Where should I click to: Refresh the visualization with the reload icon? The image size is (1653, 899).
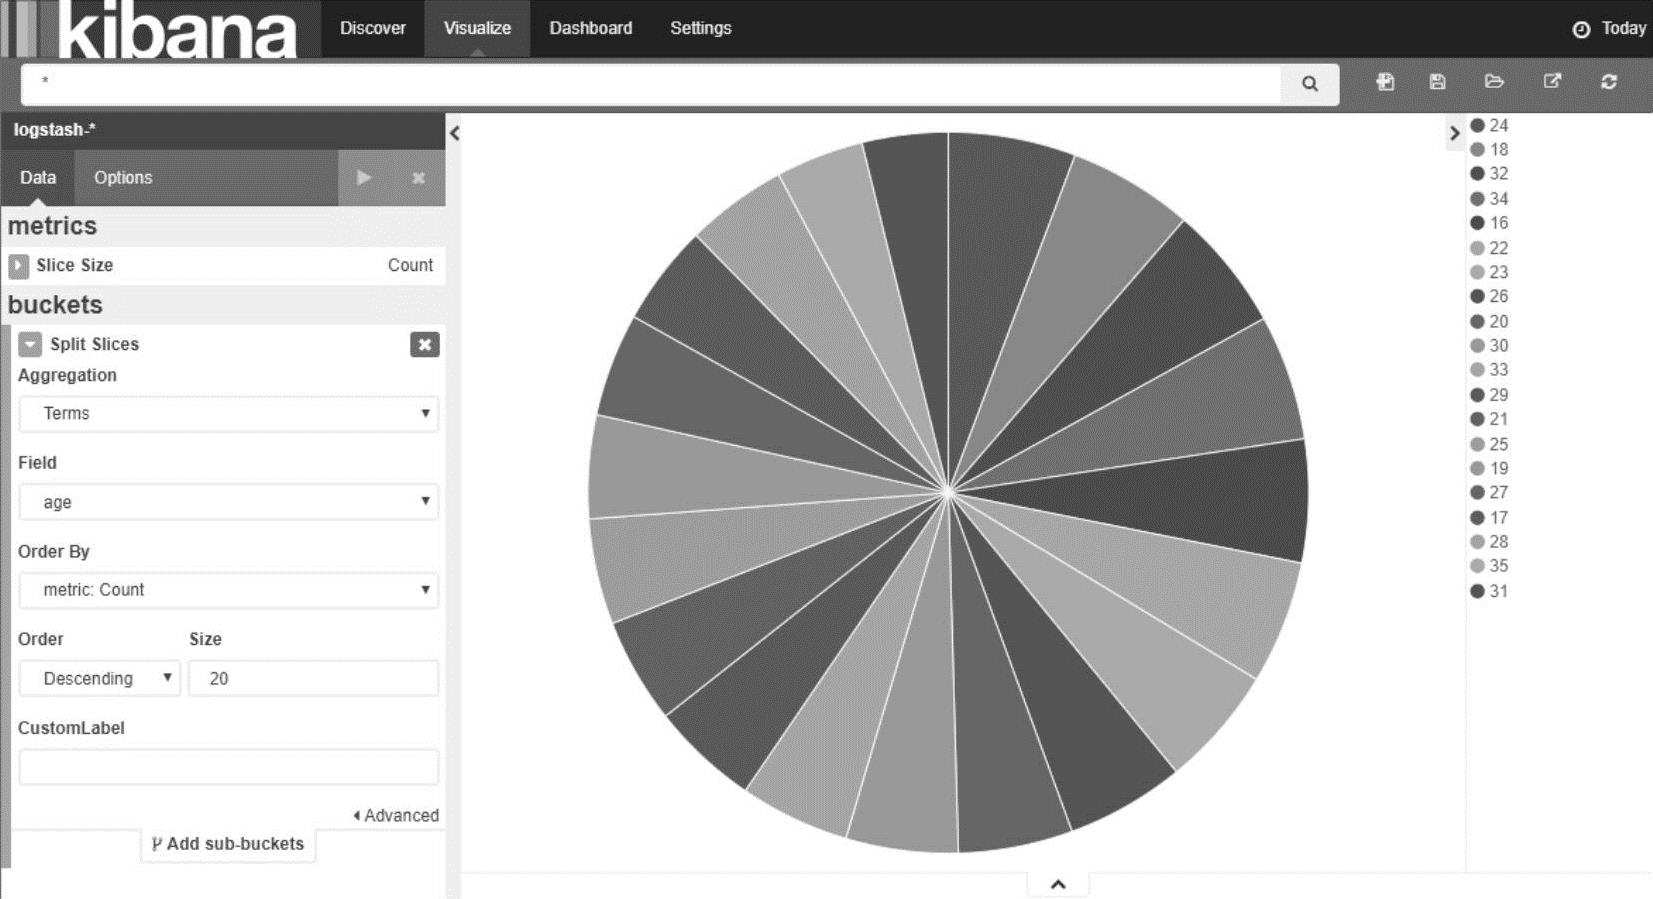click(x=1609, y=82)
